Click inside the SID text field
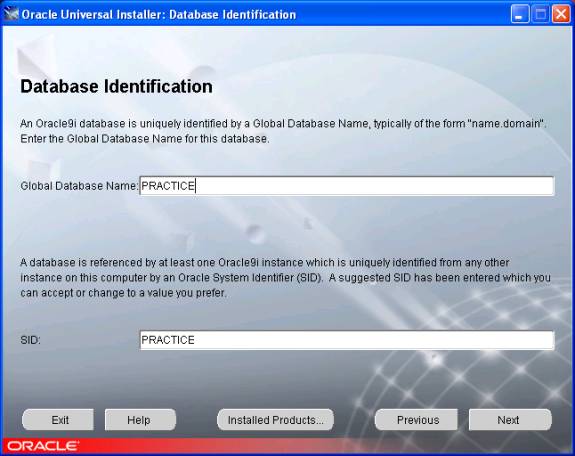This screenshot has width=575, height=456. point(347,340)
